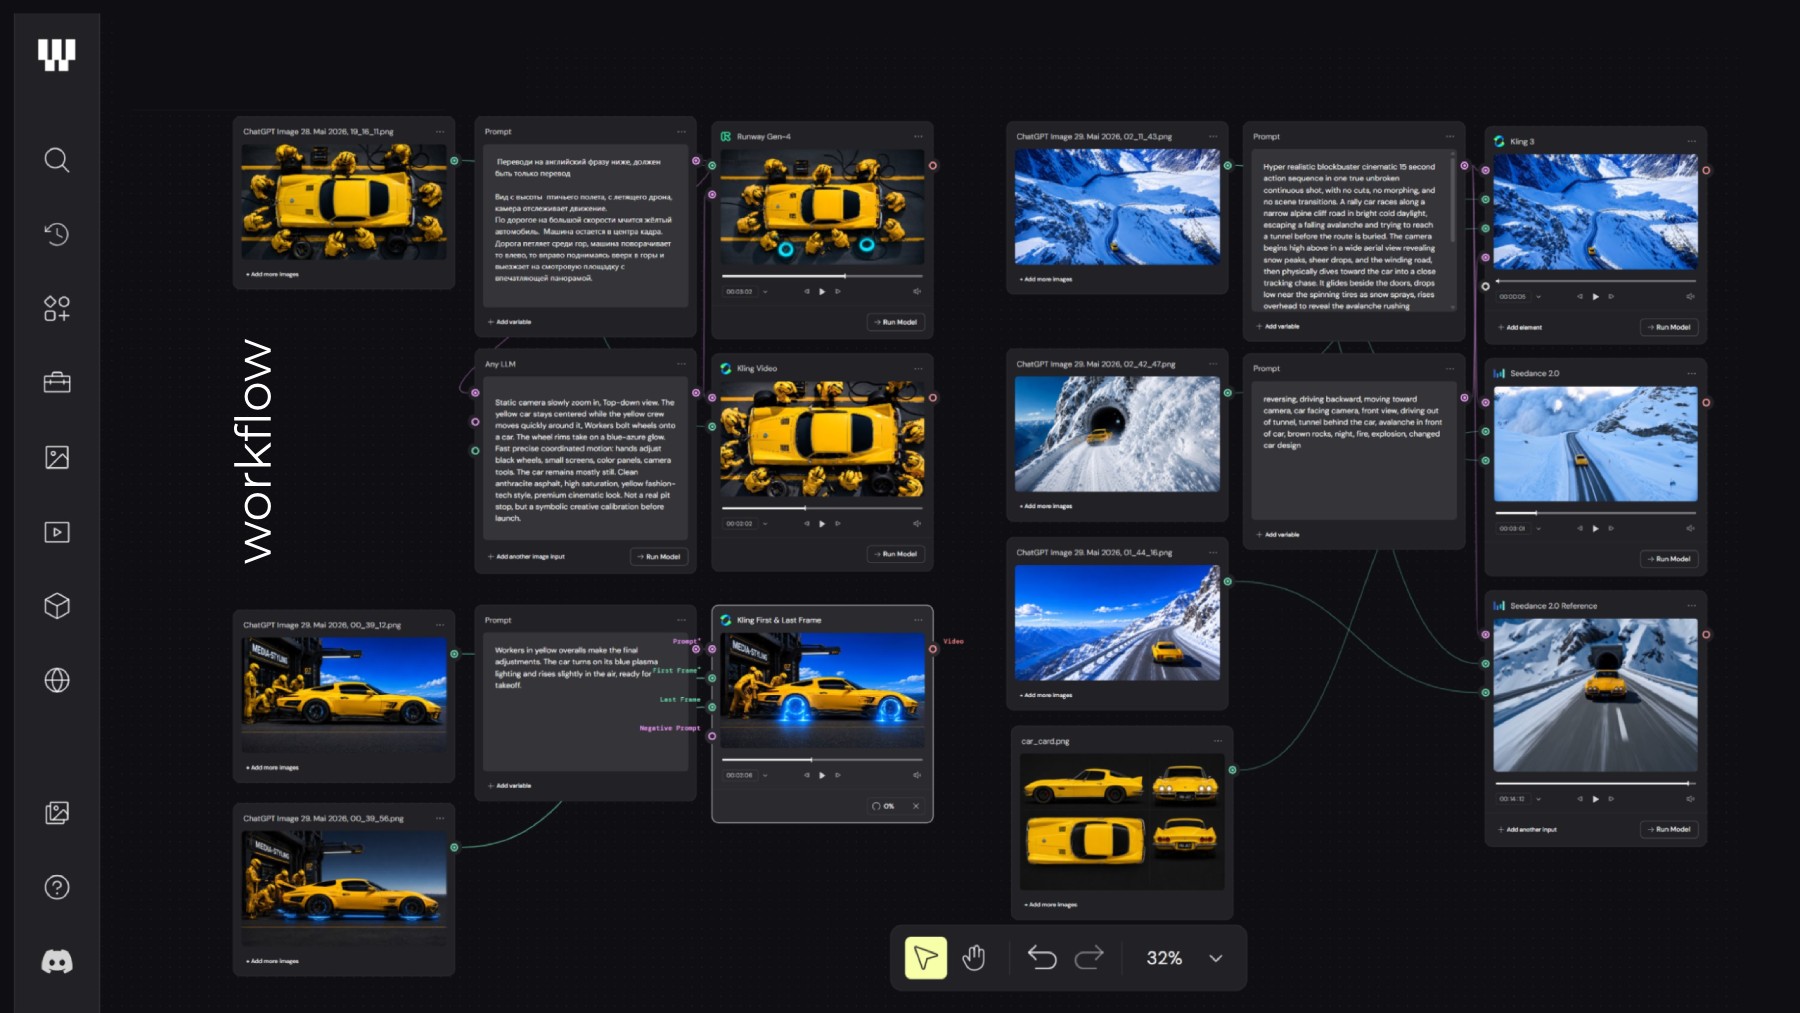Screen dimensions: 1800x1013
Task: Open options menu on Seedance 2.0 Reference node
Action: 1691,606
